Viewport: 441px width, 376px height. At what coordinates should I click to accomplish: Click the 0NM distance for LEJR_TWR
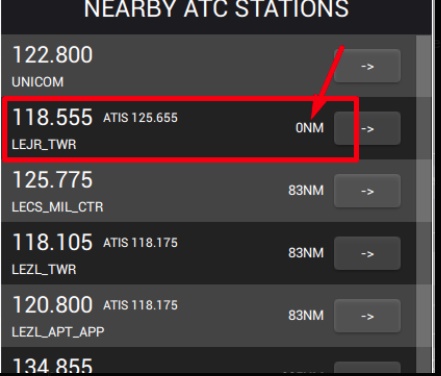pyautogui.click(x=309, y=128)
